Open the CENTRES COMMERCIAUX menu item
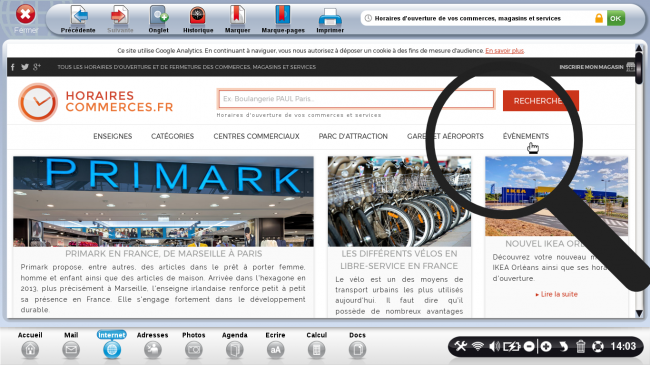Image resolution: width=650 pixels, height=365 pixels. tap(256, 136)
